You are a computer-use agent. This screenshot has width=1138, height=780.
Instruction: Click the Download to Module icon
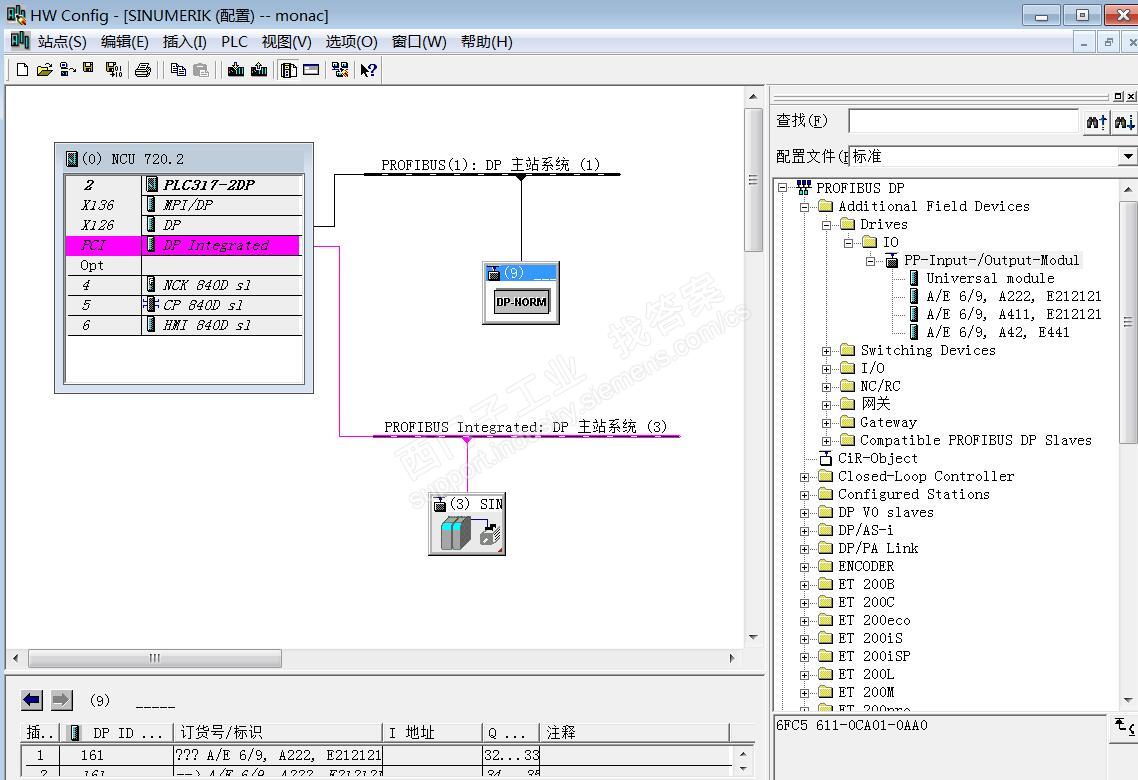pos(236,70)
